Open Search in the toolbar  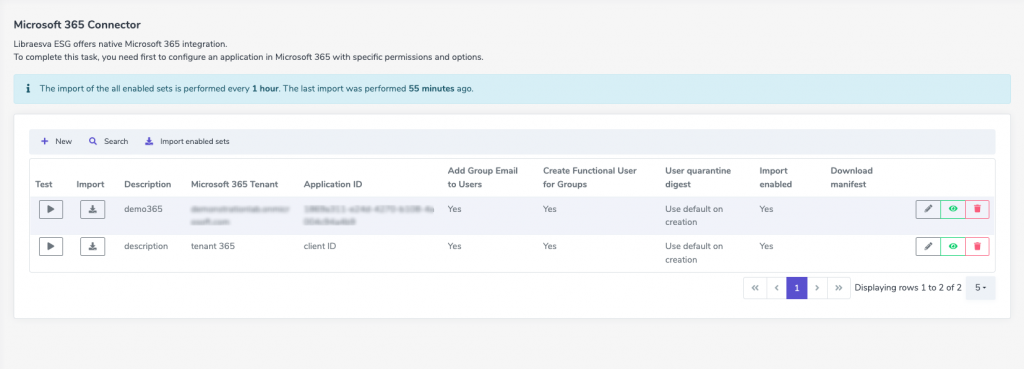[108, 141]
